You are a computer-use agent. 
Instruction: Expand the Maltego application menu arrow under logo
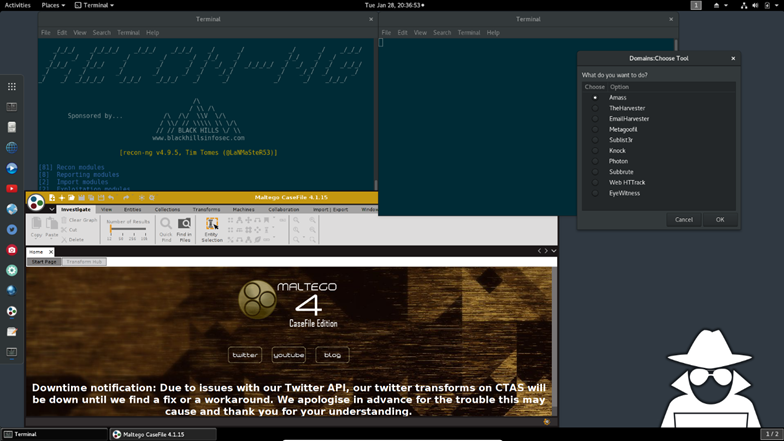coord(52,209)
